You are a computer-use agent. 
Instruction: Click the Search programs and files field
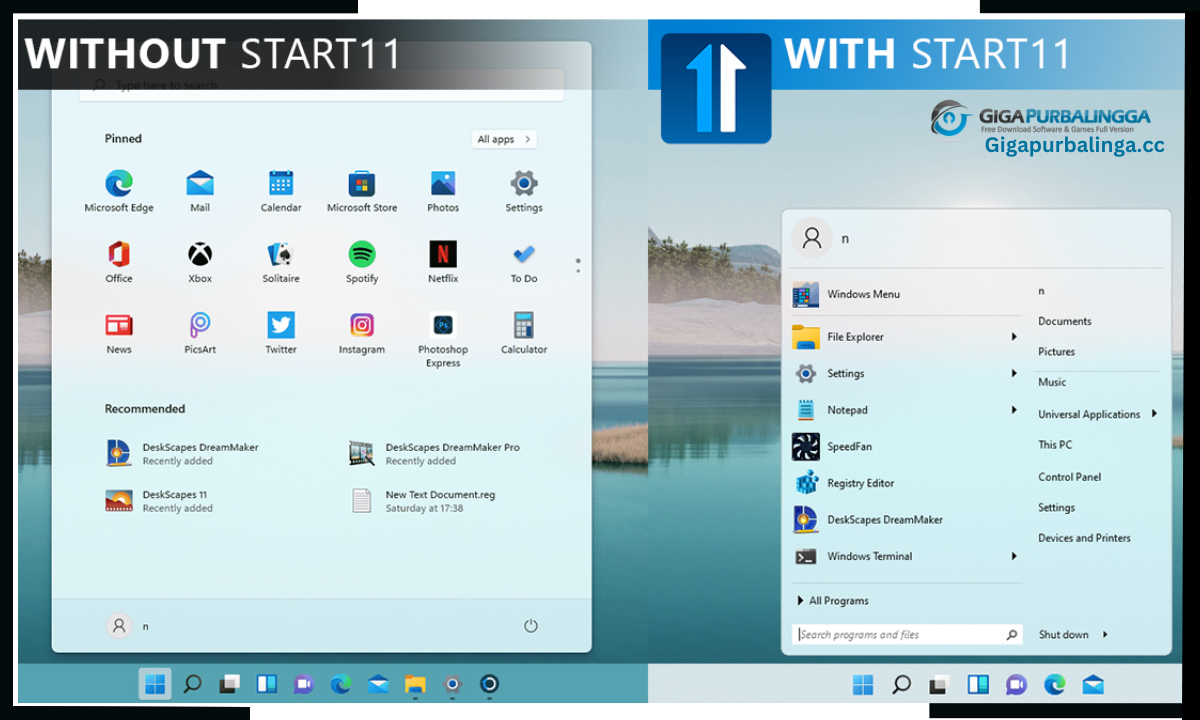click(907, 634)
